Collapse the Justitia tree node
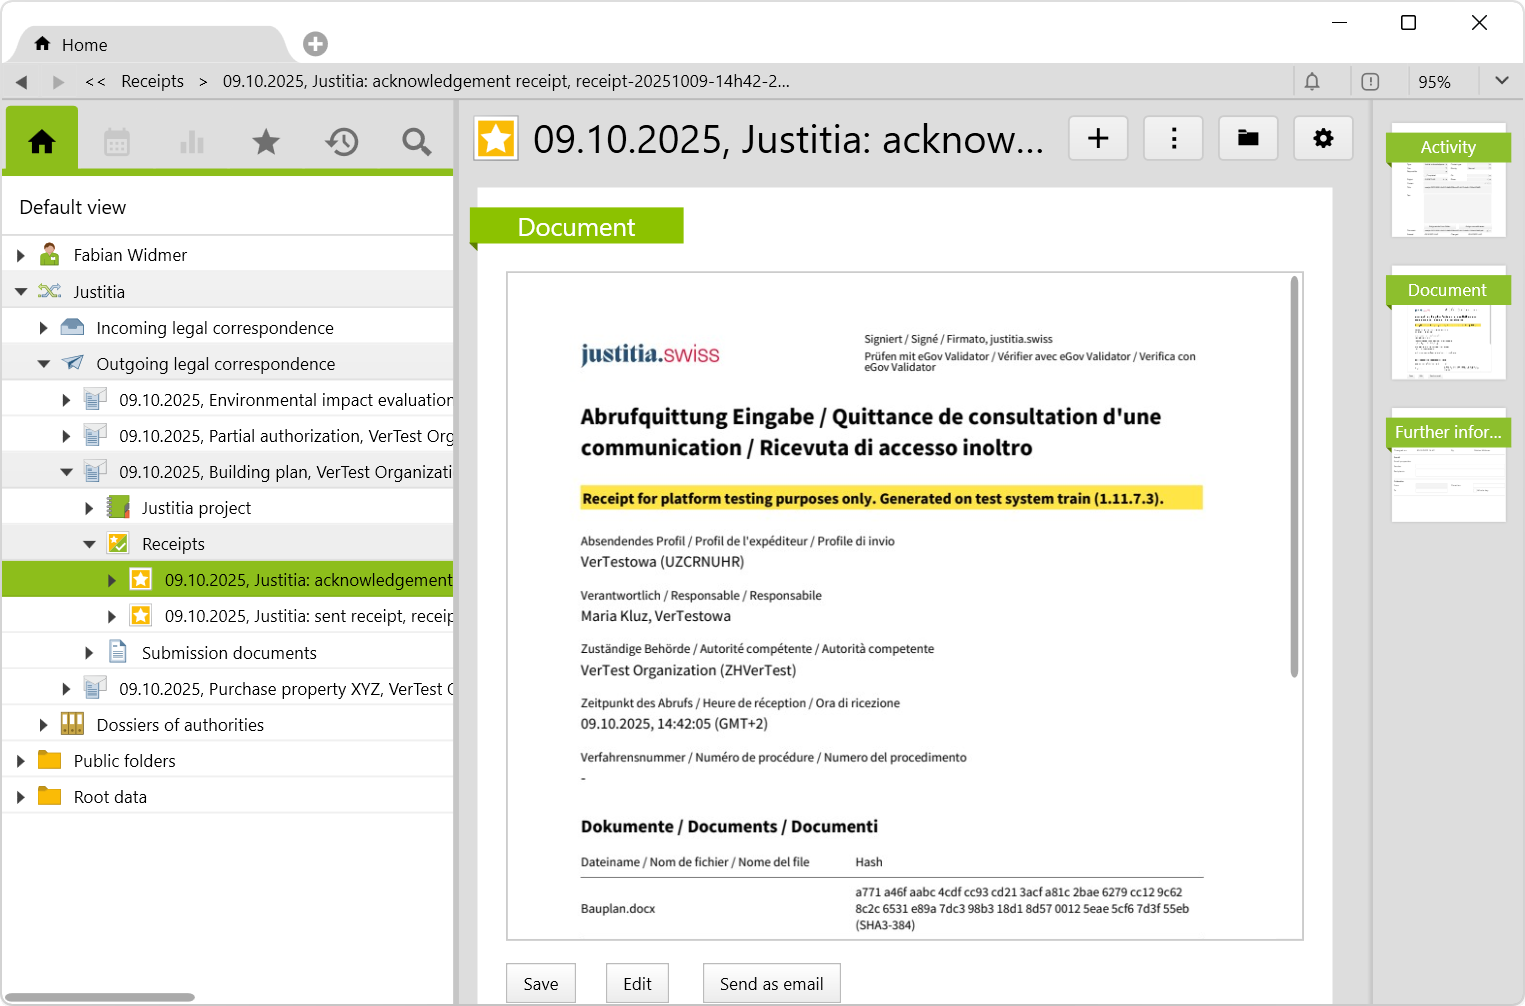This screenshot has width=1525, height=1006. point(21,292)
